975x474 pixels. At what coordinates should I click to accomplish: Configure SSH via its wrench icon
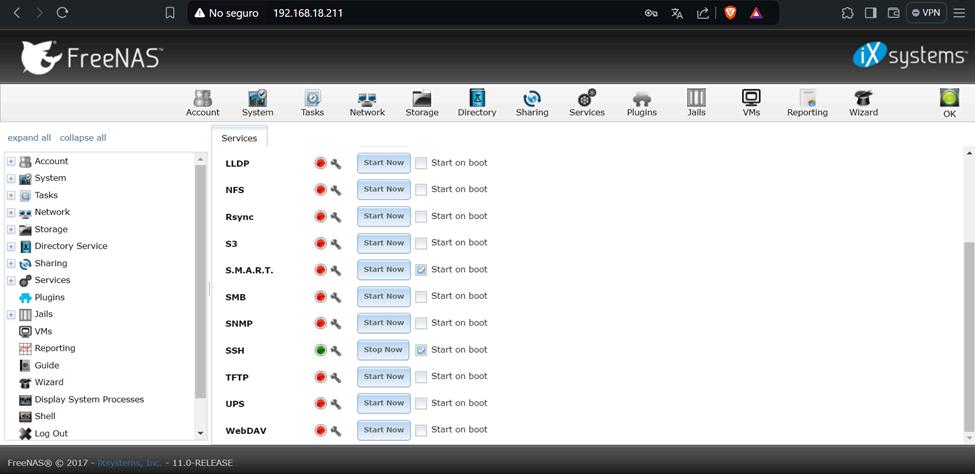pos(336,350)
